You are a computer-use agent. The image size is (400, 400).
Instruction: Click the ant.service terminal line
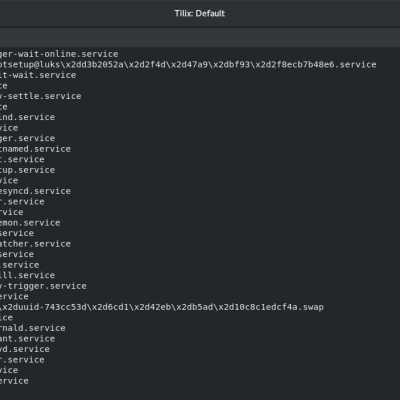27,339
